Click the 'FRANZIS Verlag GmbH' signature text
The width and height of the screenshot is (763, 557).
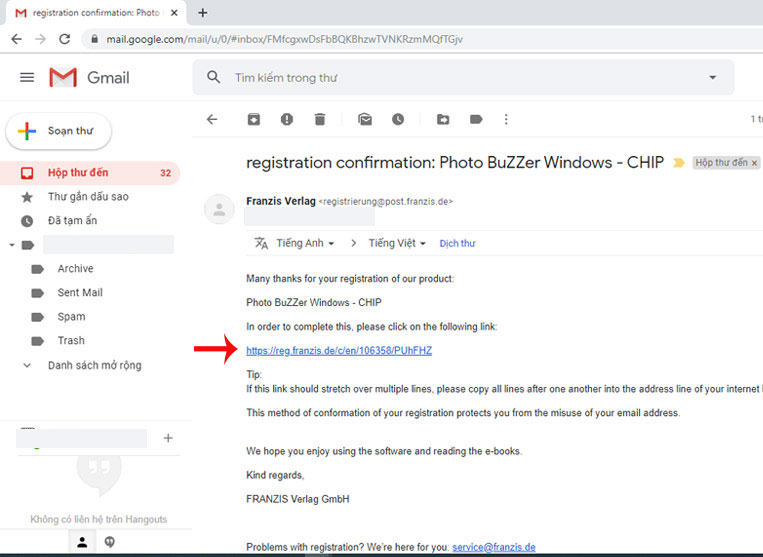click(298, 499)
